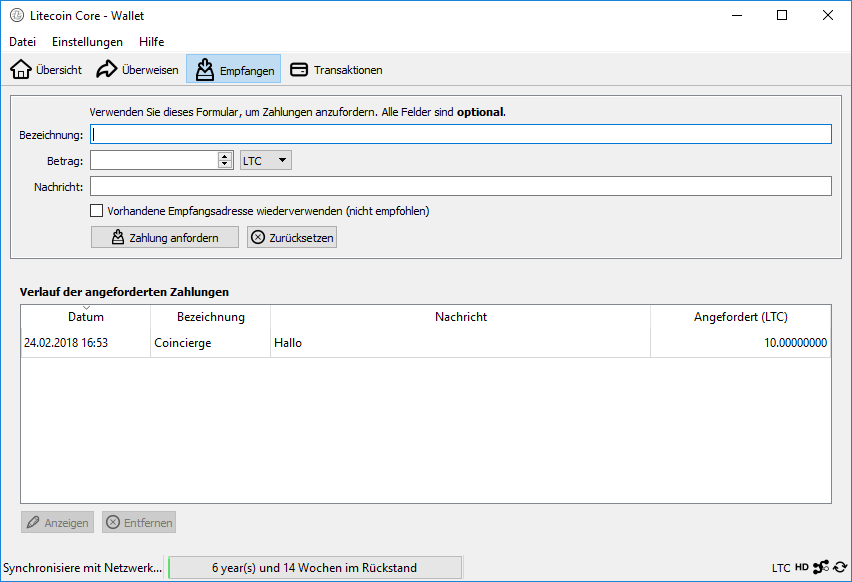
Task: Enable reuse of existing receiving address
Action: click(97, 211)
